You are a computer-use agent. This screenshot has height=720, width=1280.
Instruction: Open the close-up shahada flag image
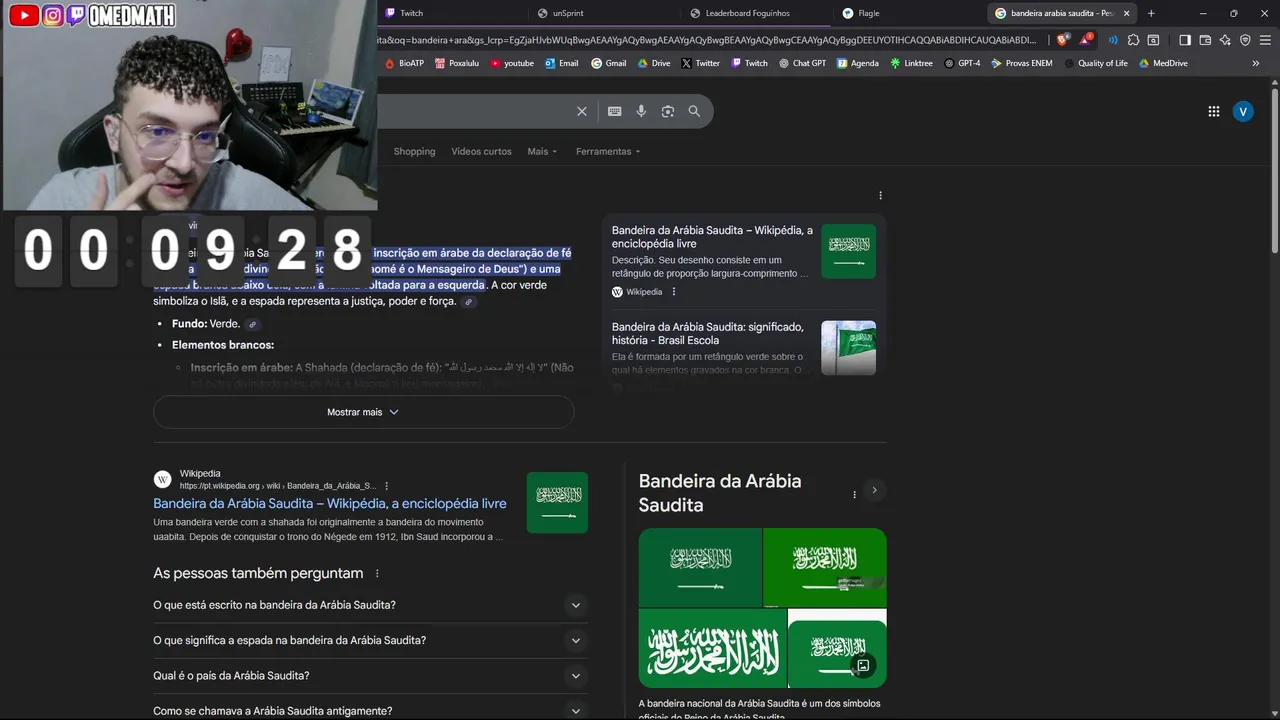(x=712, y=648)
